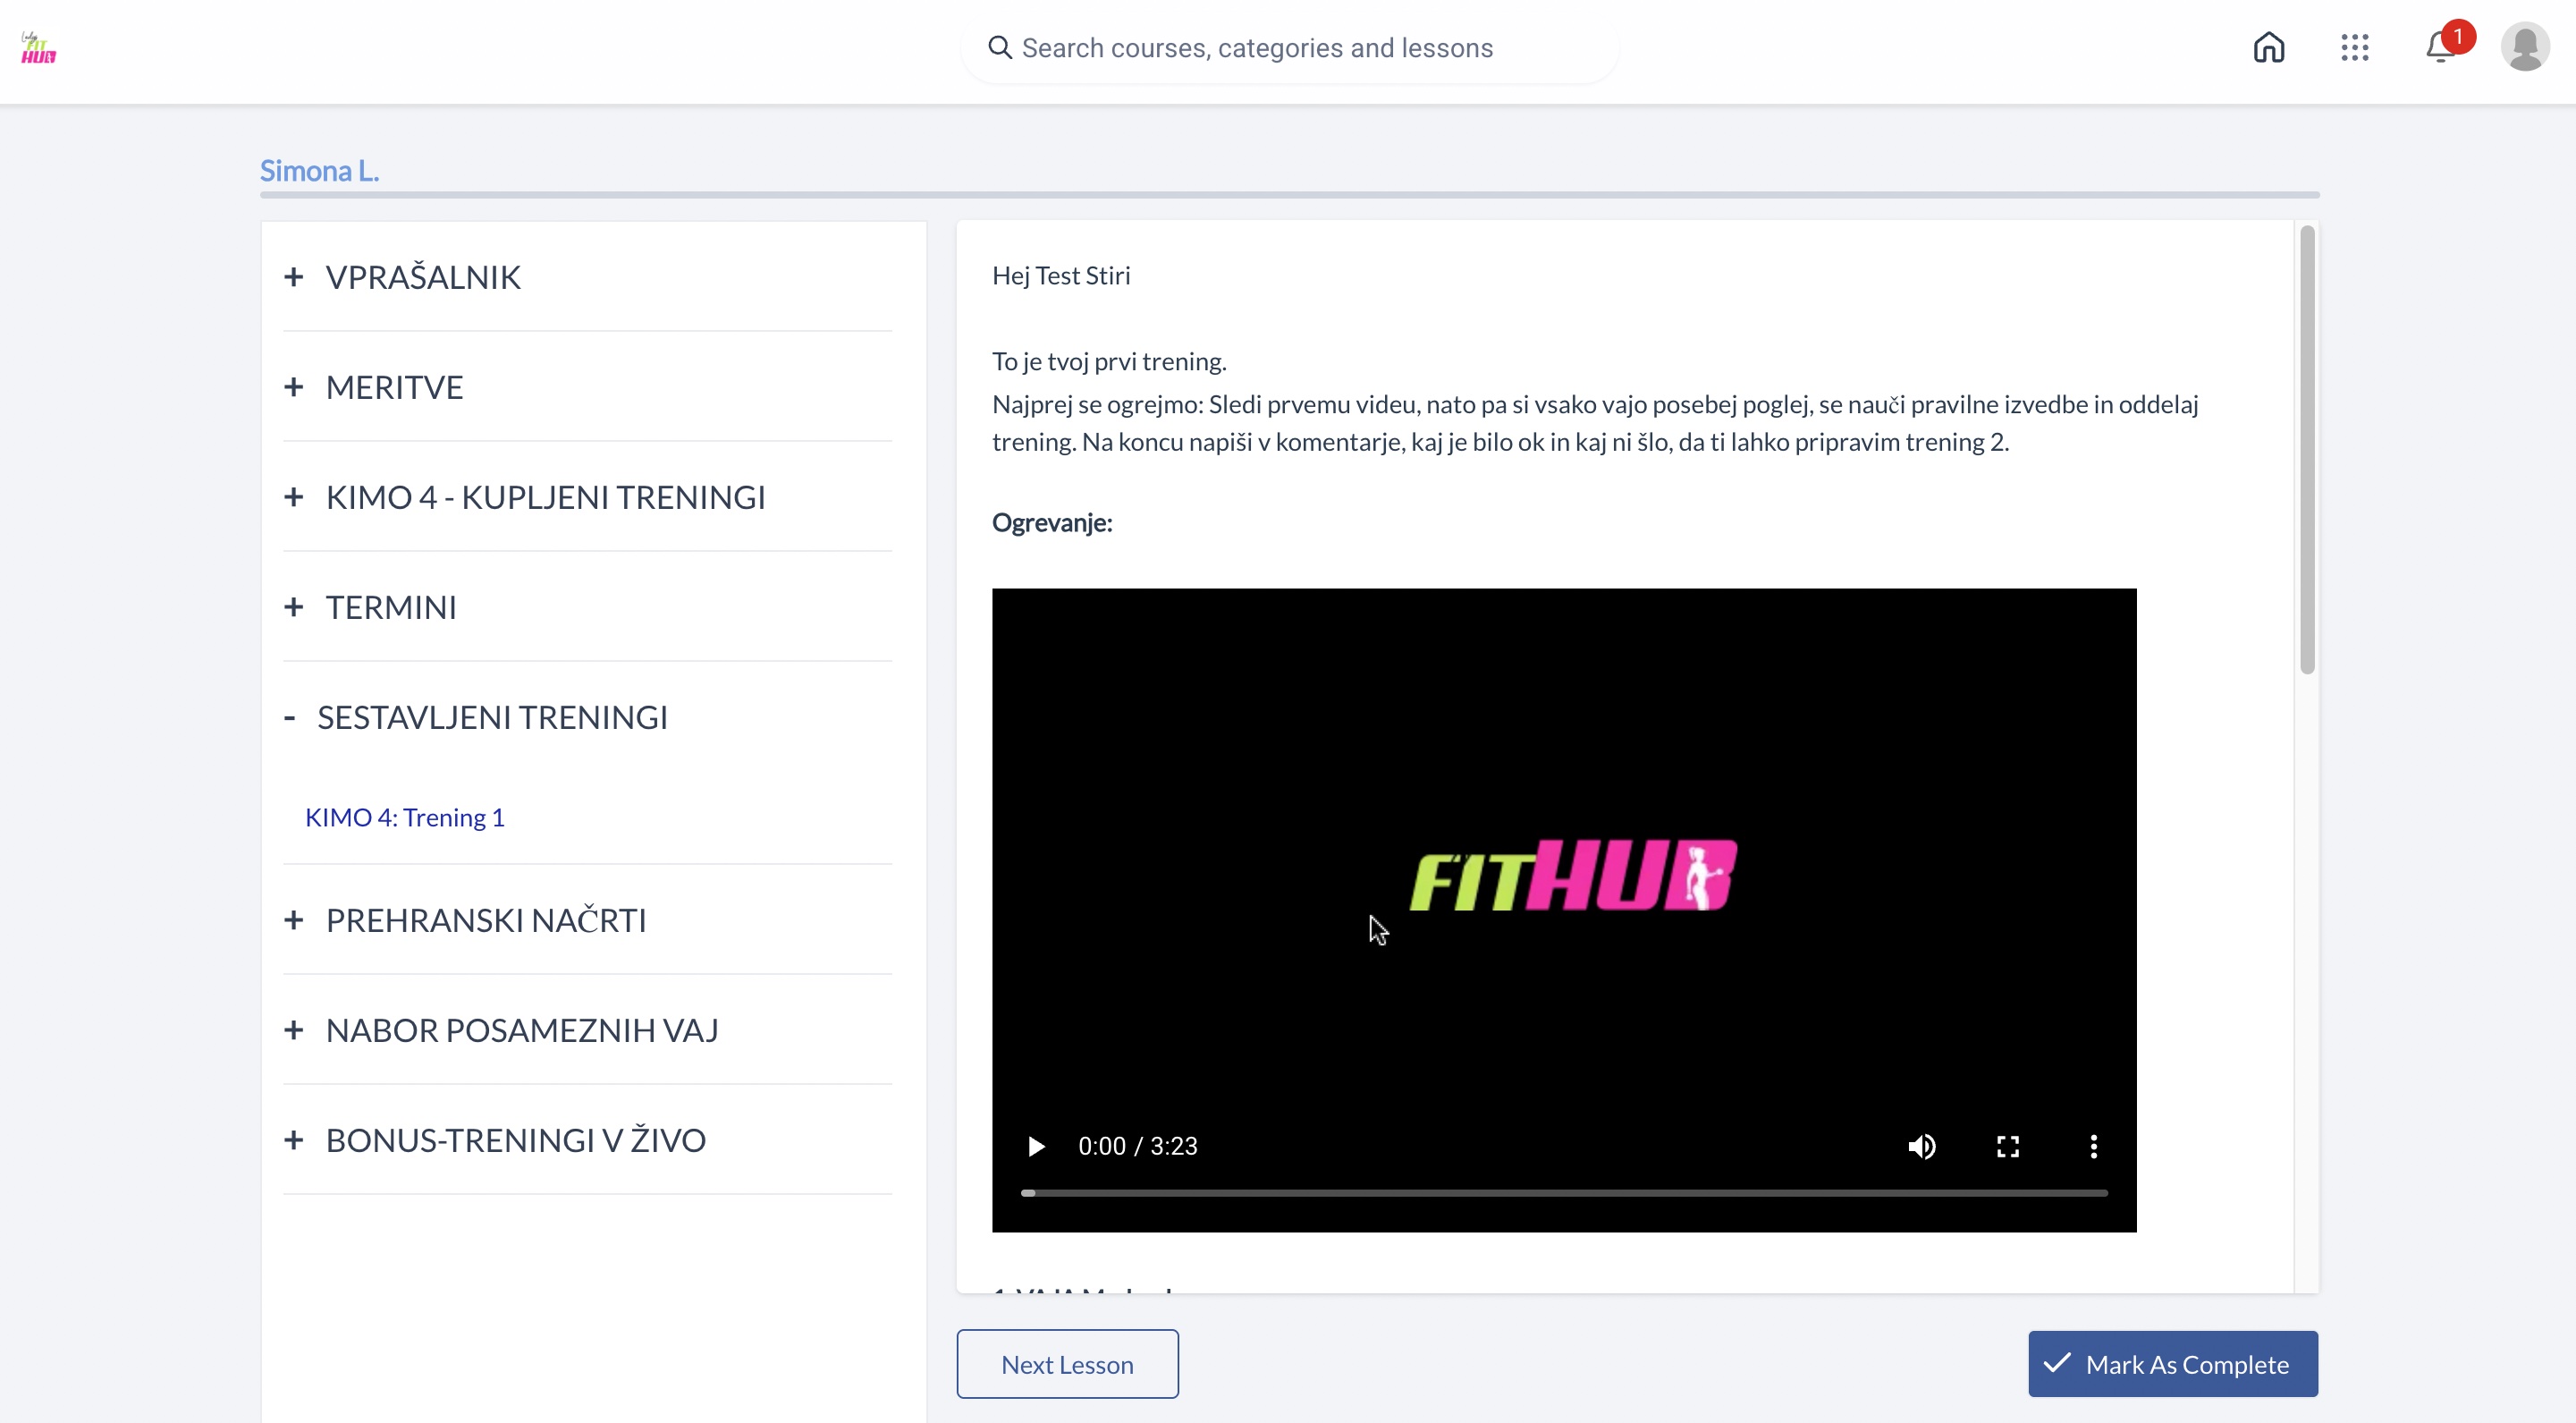Open the home page icon

pos(2268,48)
